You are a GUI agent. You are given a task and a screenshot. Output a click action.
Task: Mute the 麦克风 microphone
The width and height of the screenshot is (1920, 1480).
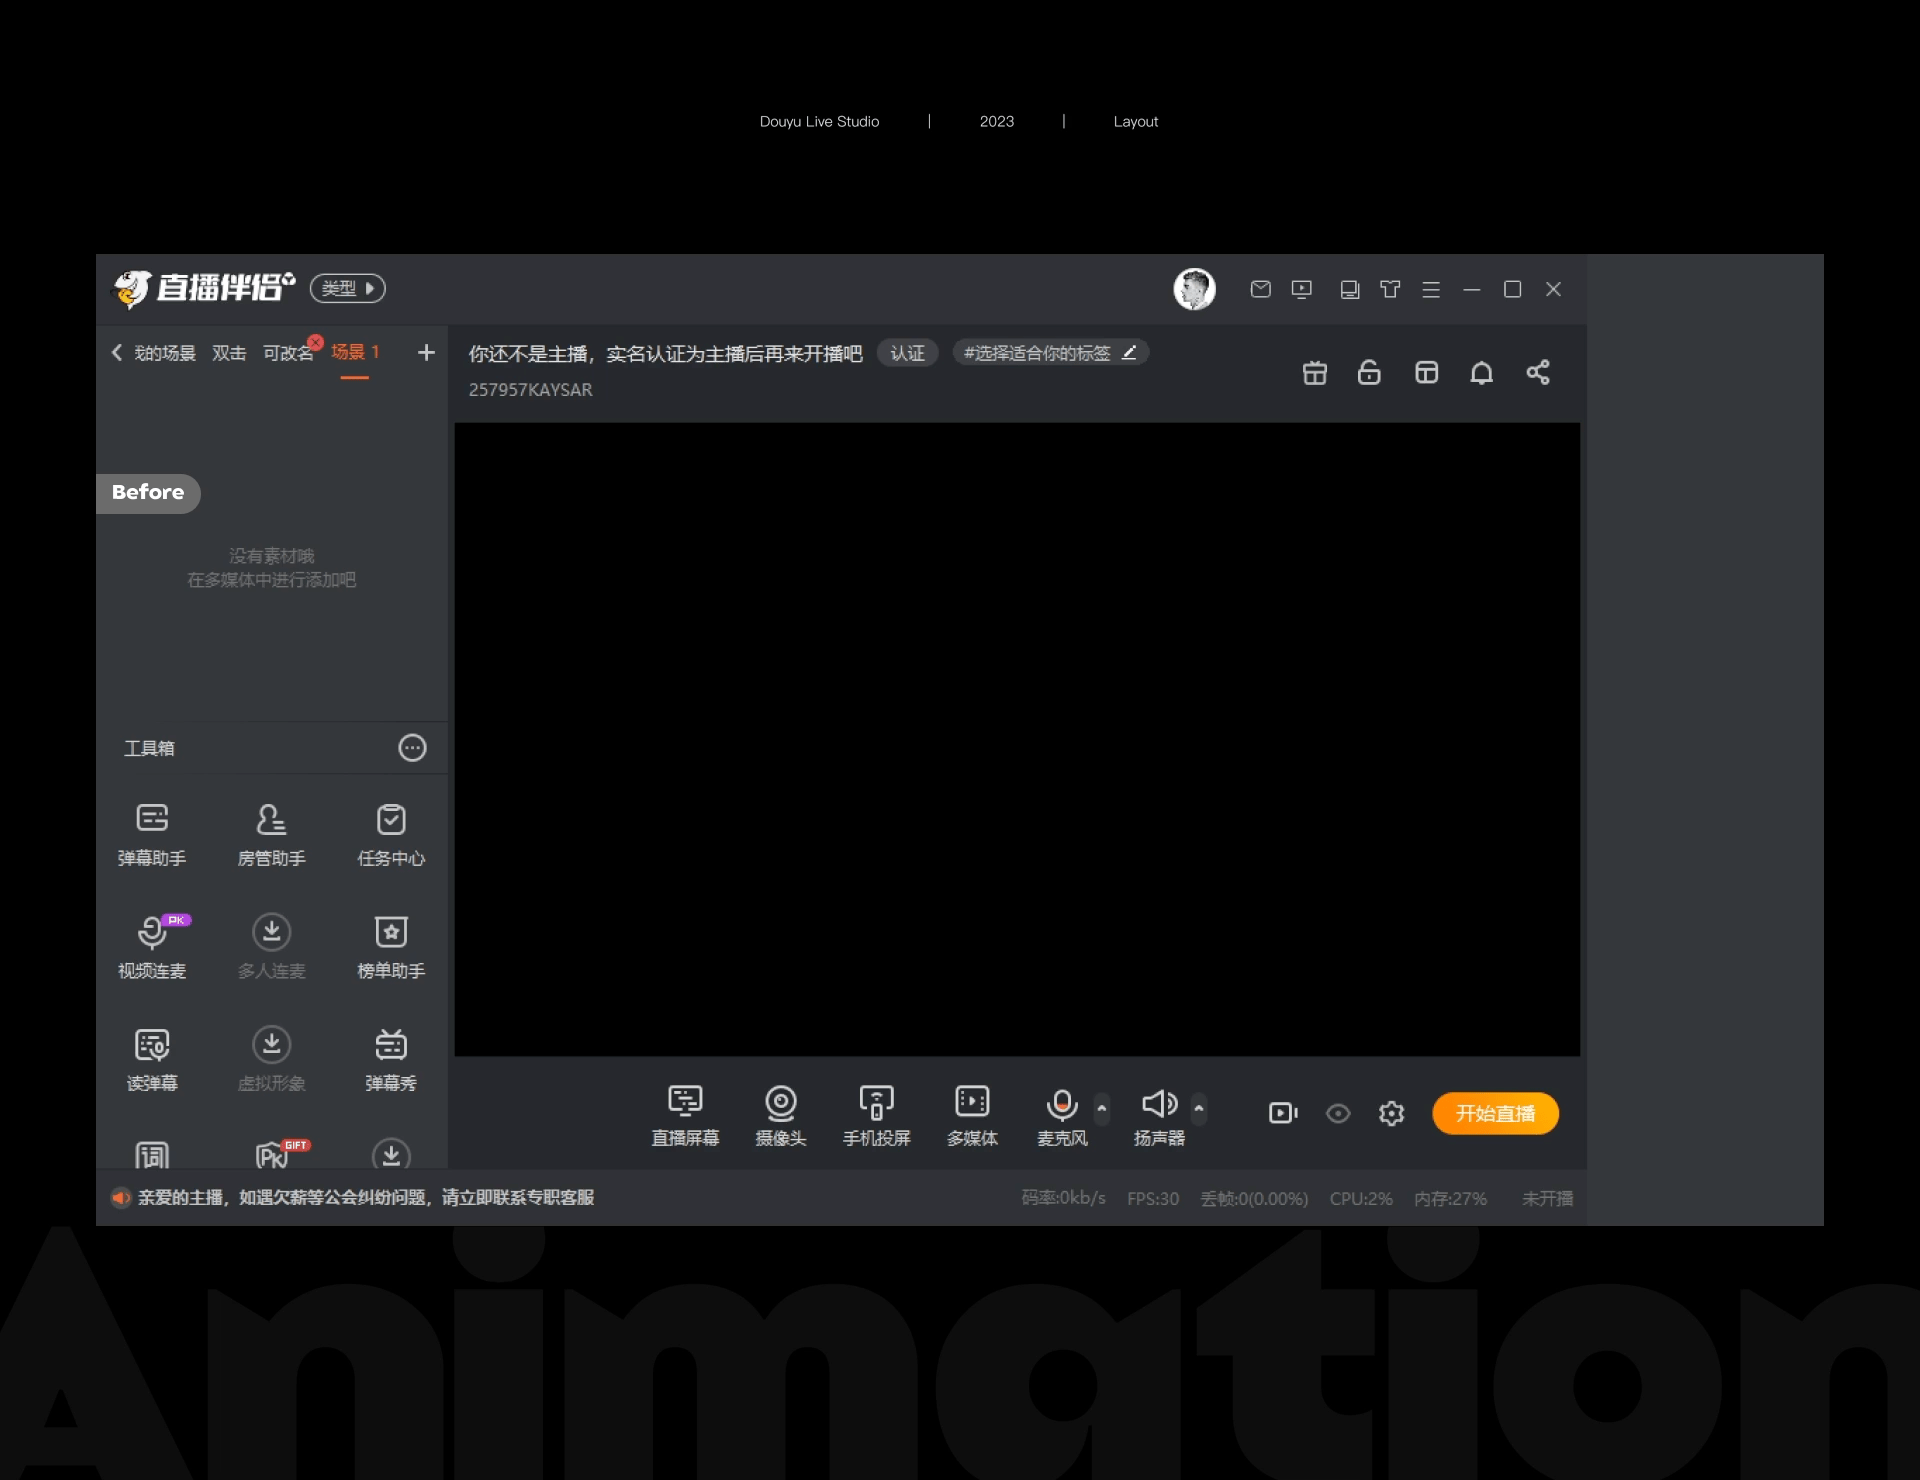pos(1062,1115)
